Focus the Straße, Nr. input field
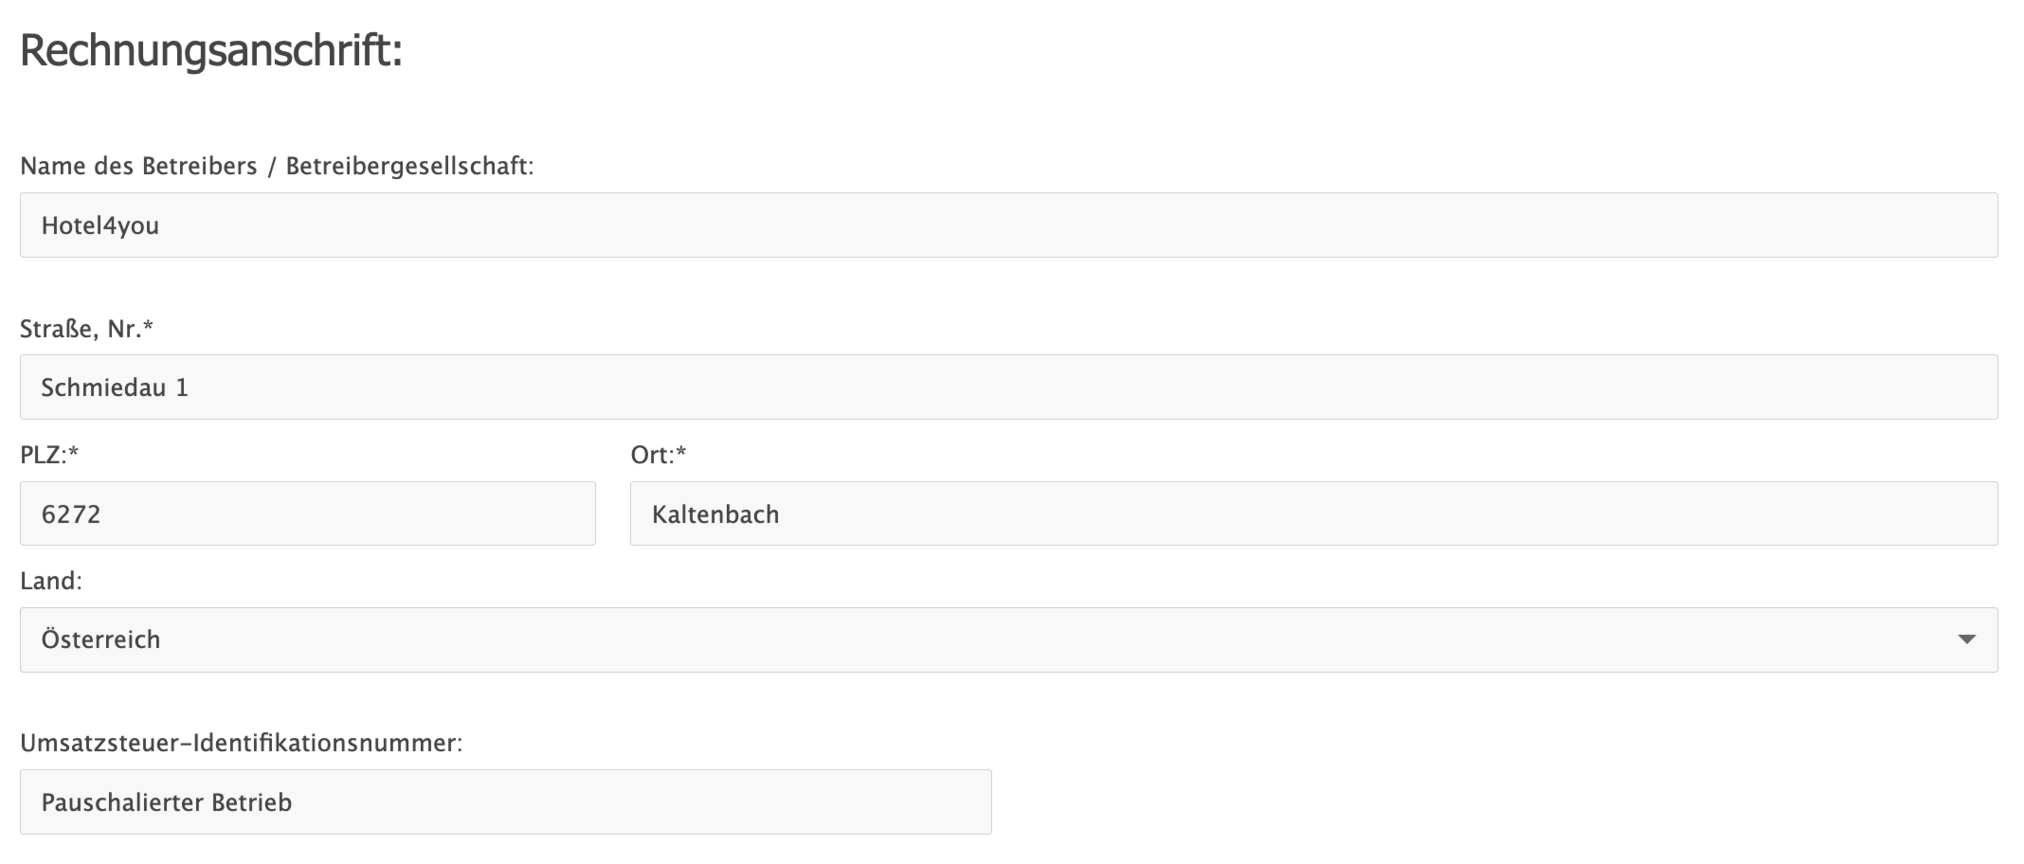The height and width of the screenshot is (864, 2024). click(x=1008, y=387)
